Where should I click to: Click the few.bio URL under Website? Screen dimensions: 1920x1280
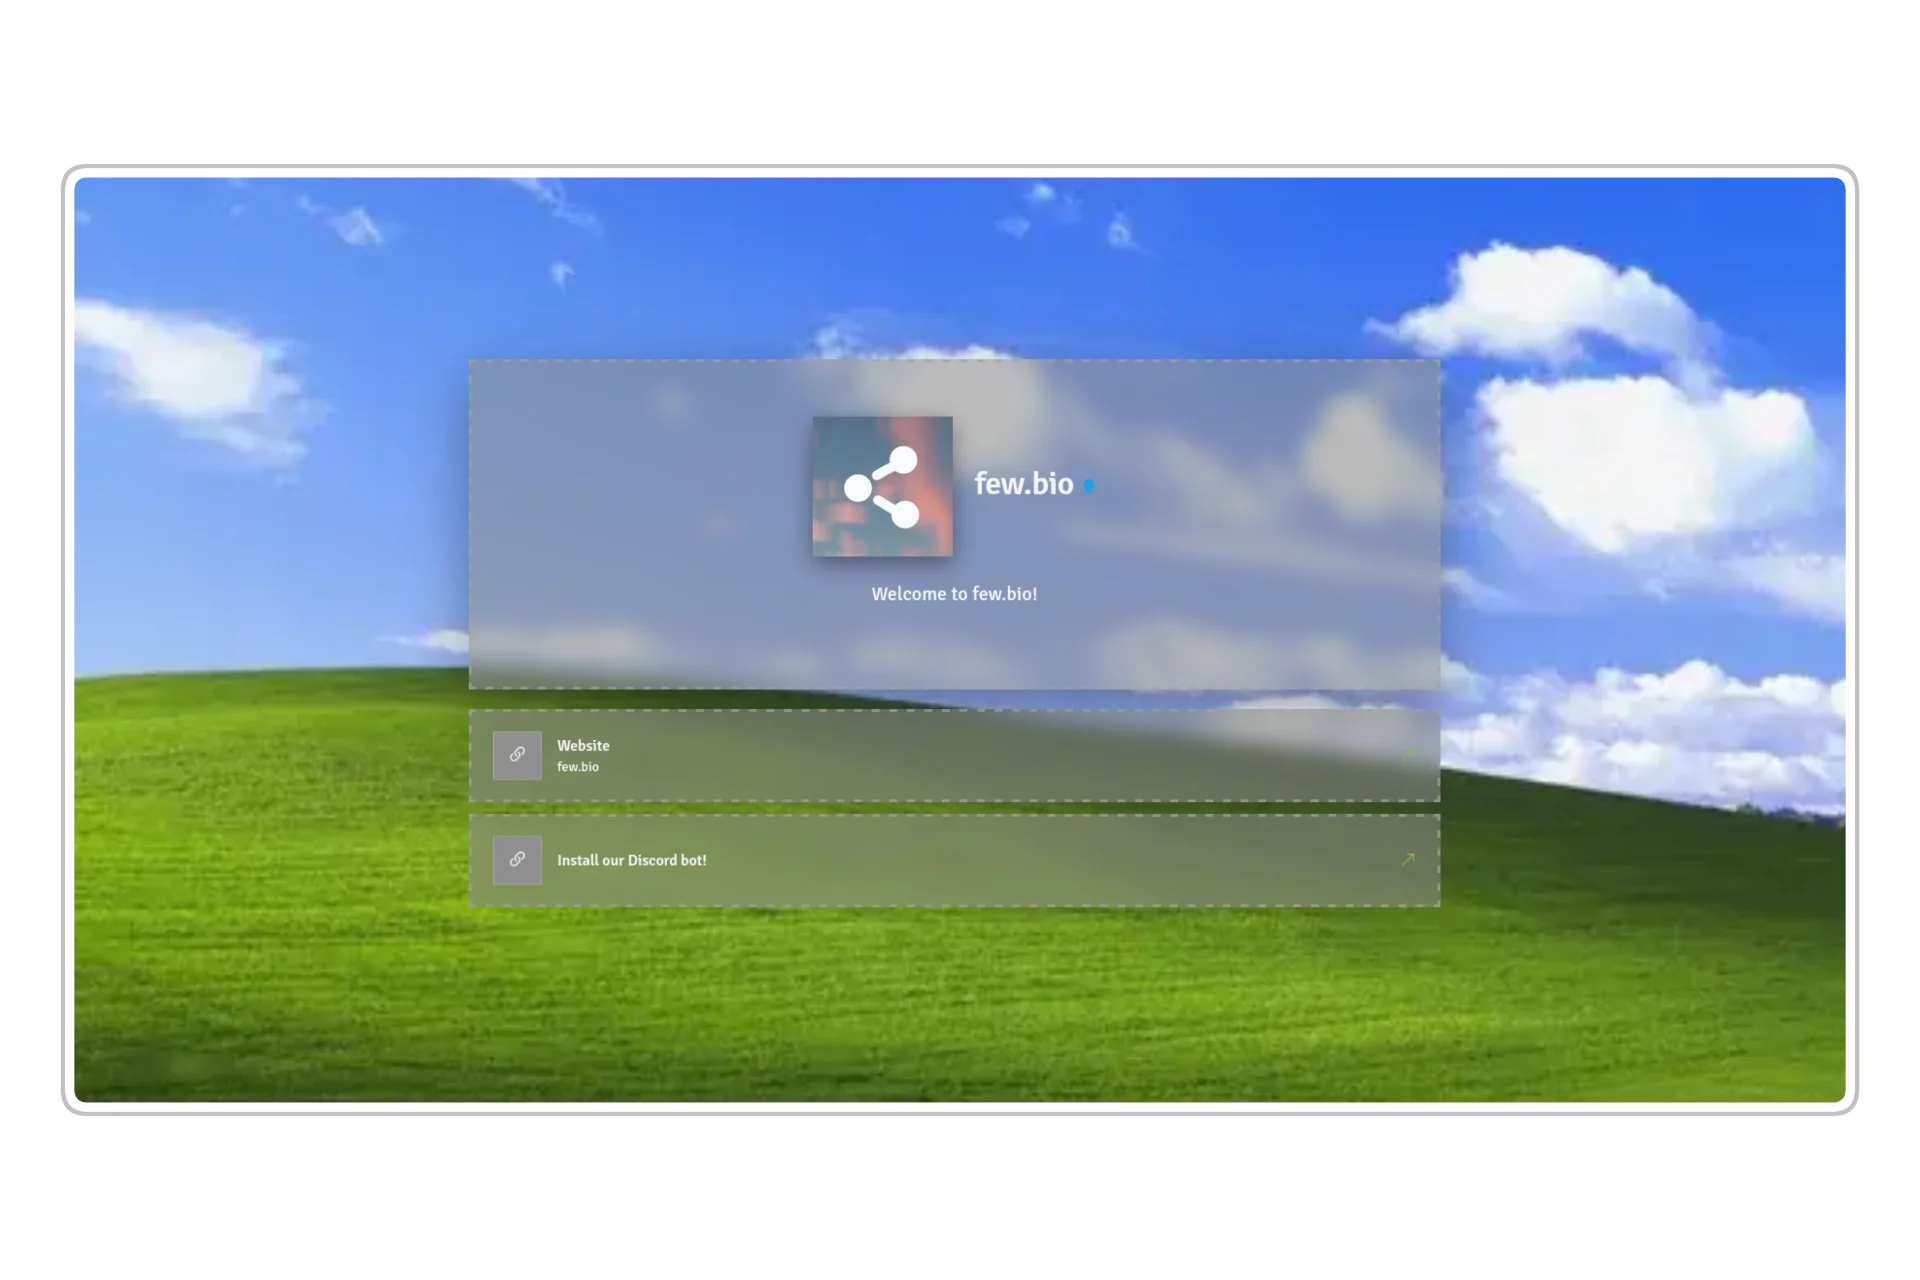pos(578,767)
